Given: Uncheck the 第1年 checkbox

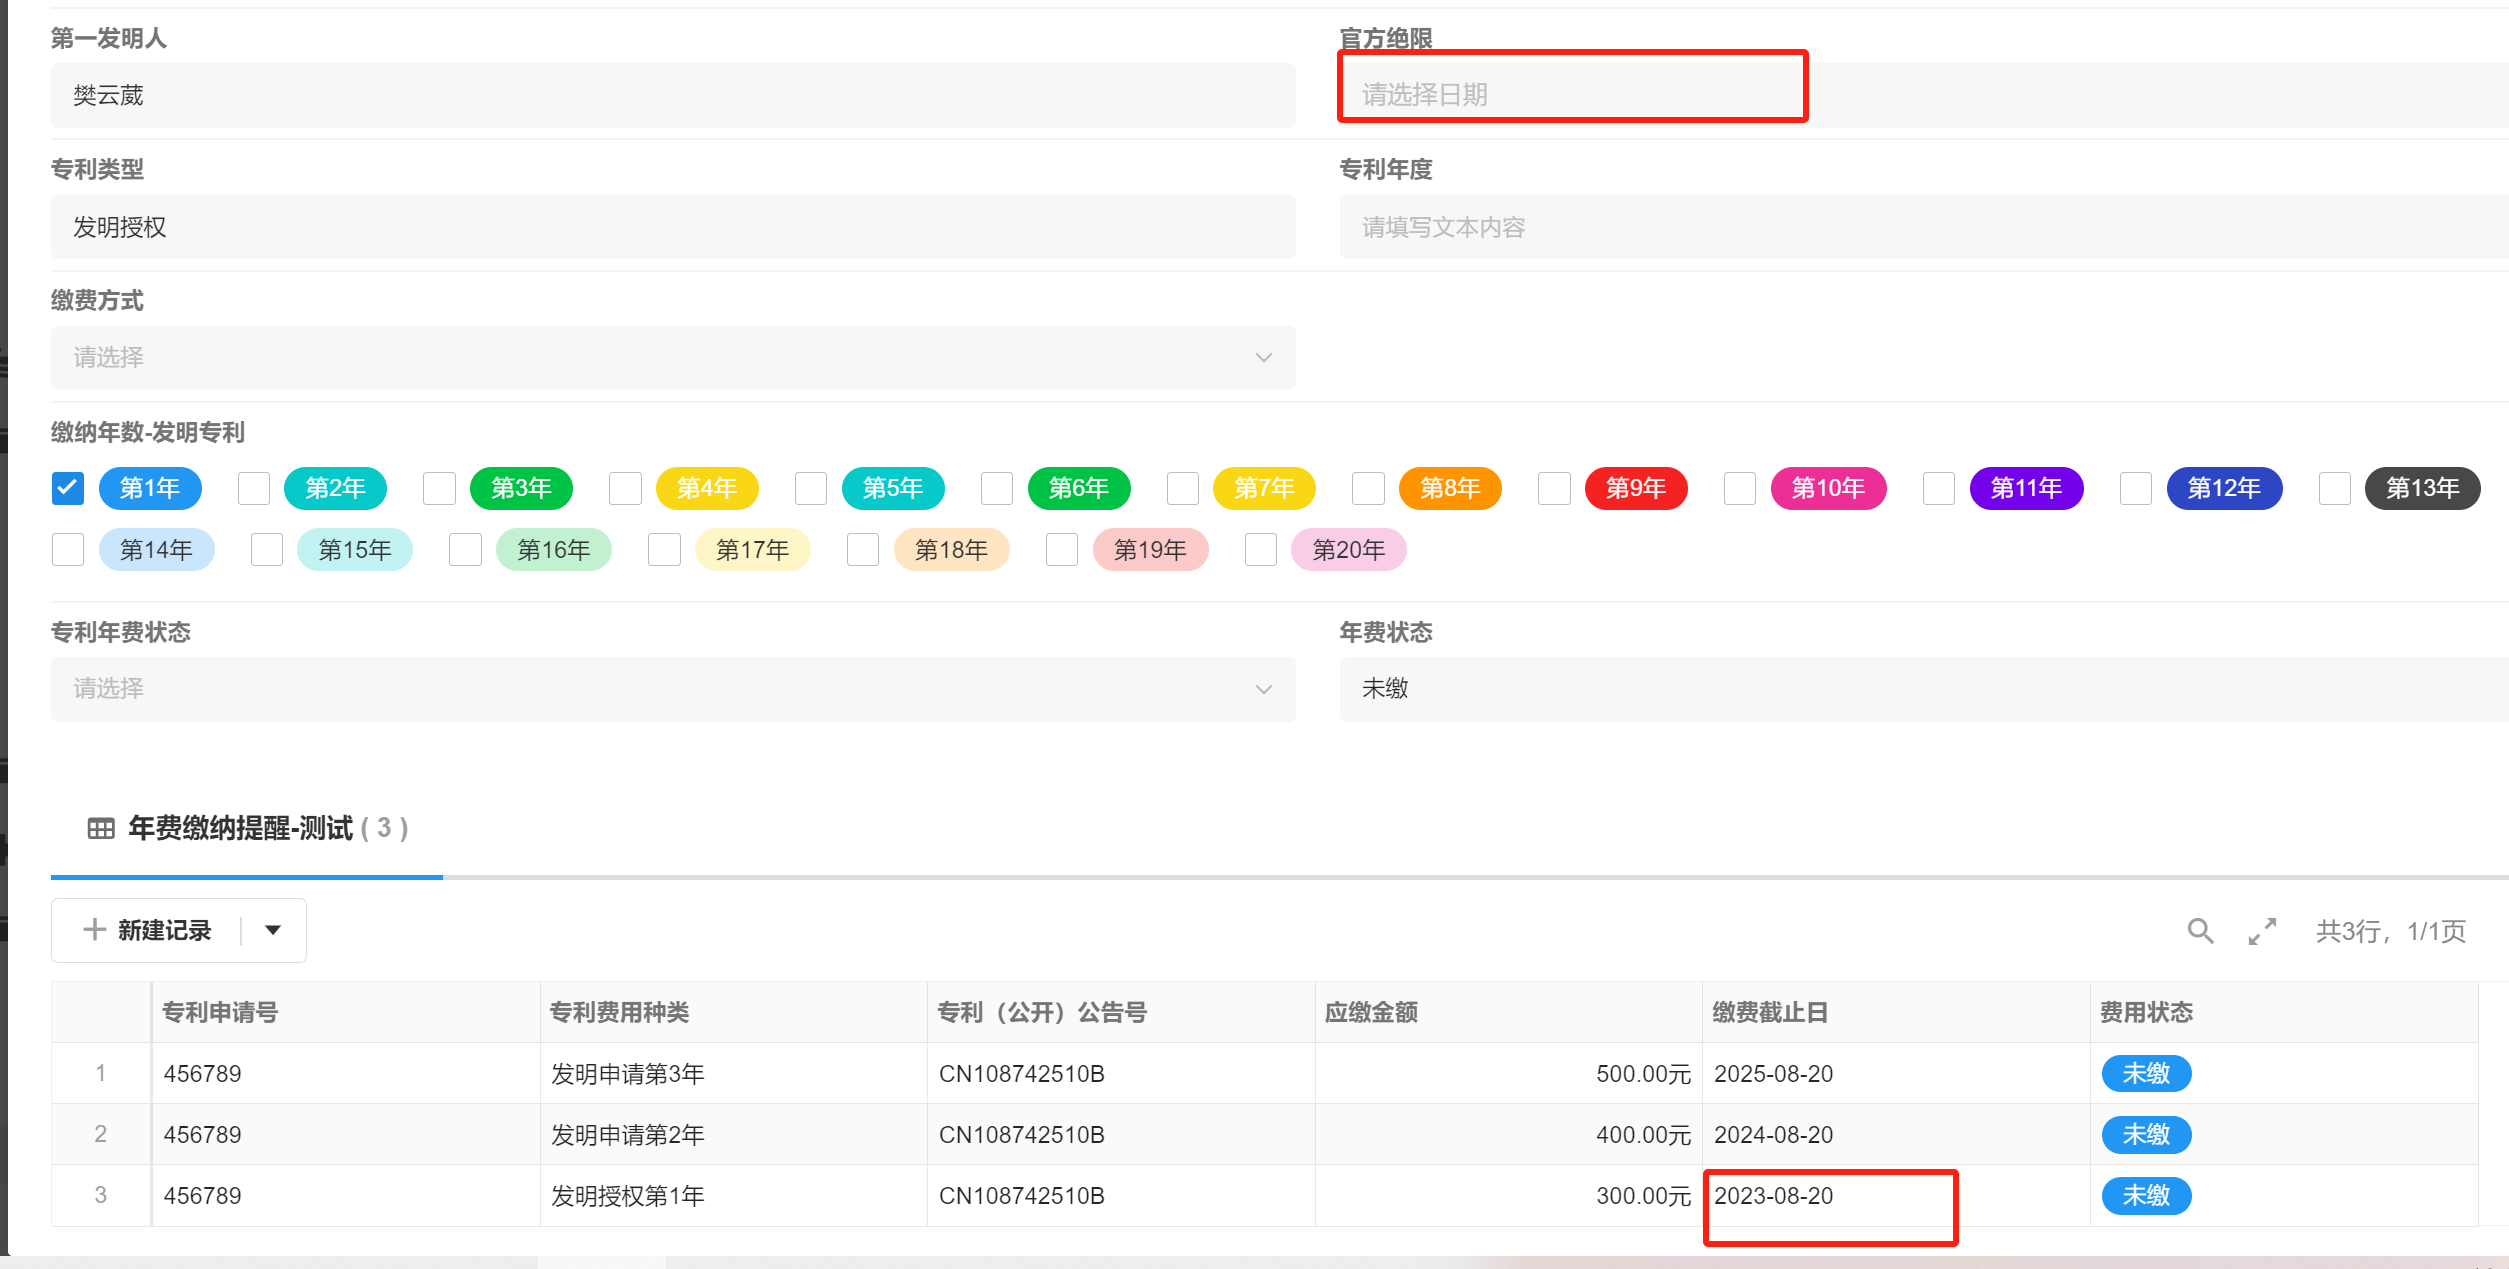Looking at the screenshot, I should 68,488.
